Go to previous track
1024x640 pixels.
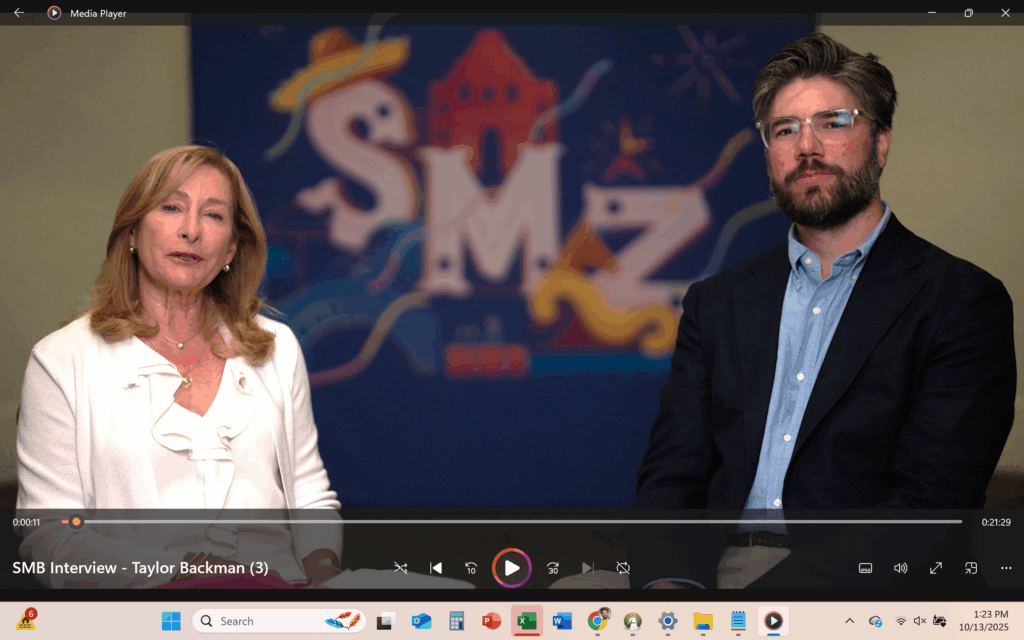(436, 568)
